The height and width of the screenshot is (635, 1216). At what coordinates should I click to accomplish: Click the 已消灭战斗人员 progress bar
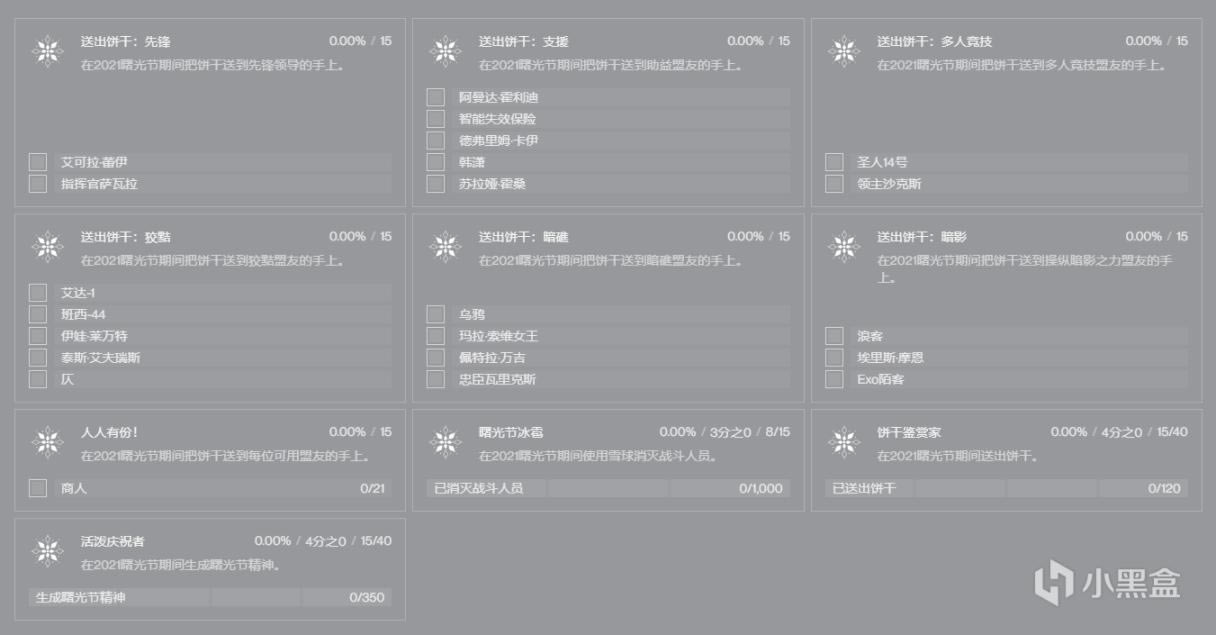pos(608,488)
